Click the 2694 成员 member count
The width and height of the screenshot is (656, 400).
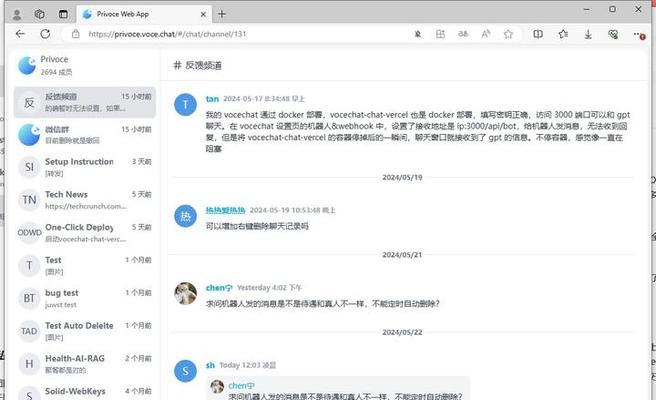pyautogui.click(x=56, y=72)
